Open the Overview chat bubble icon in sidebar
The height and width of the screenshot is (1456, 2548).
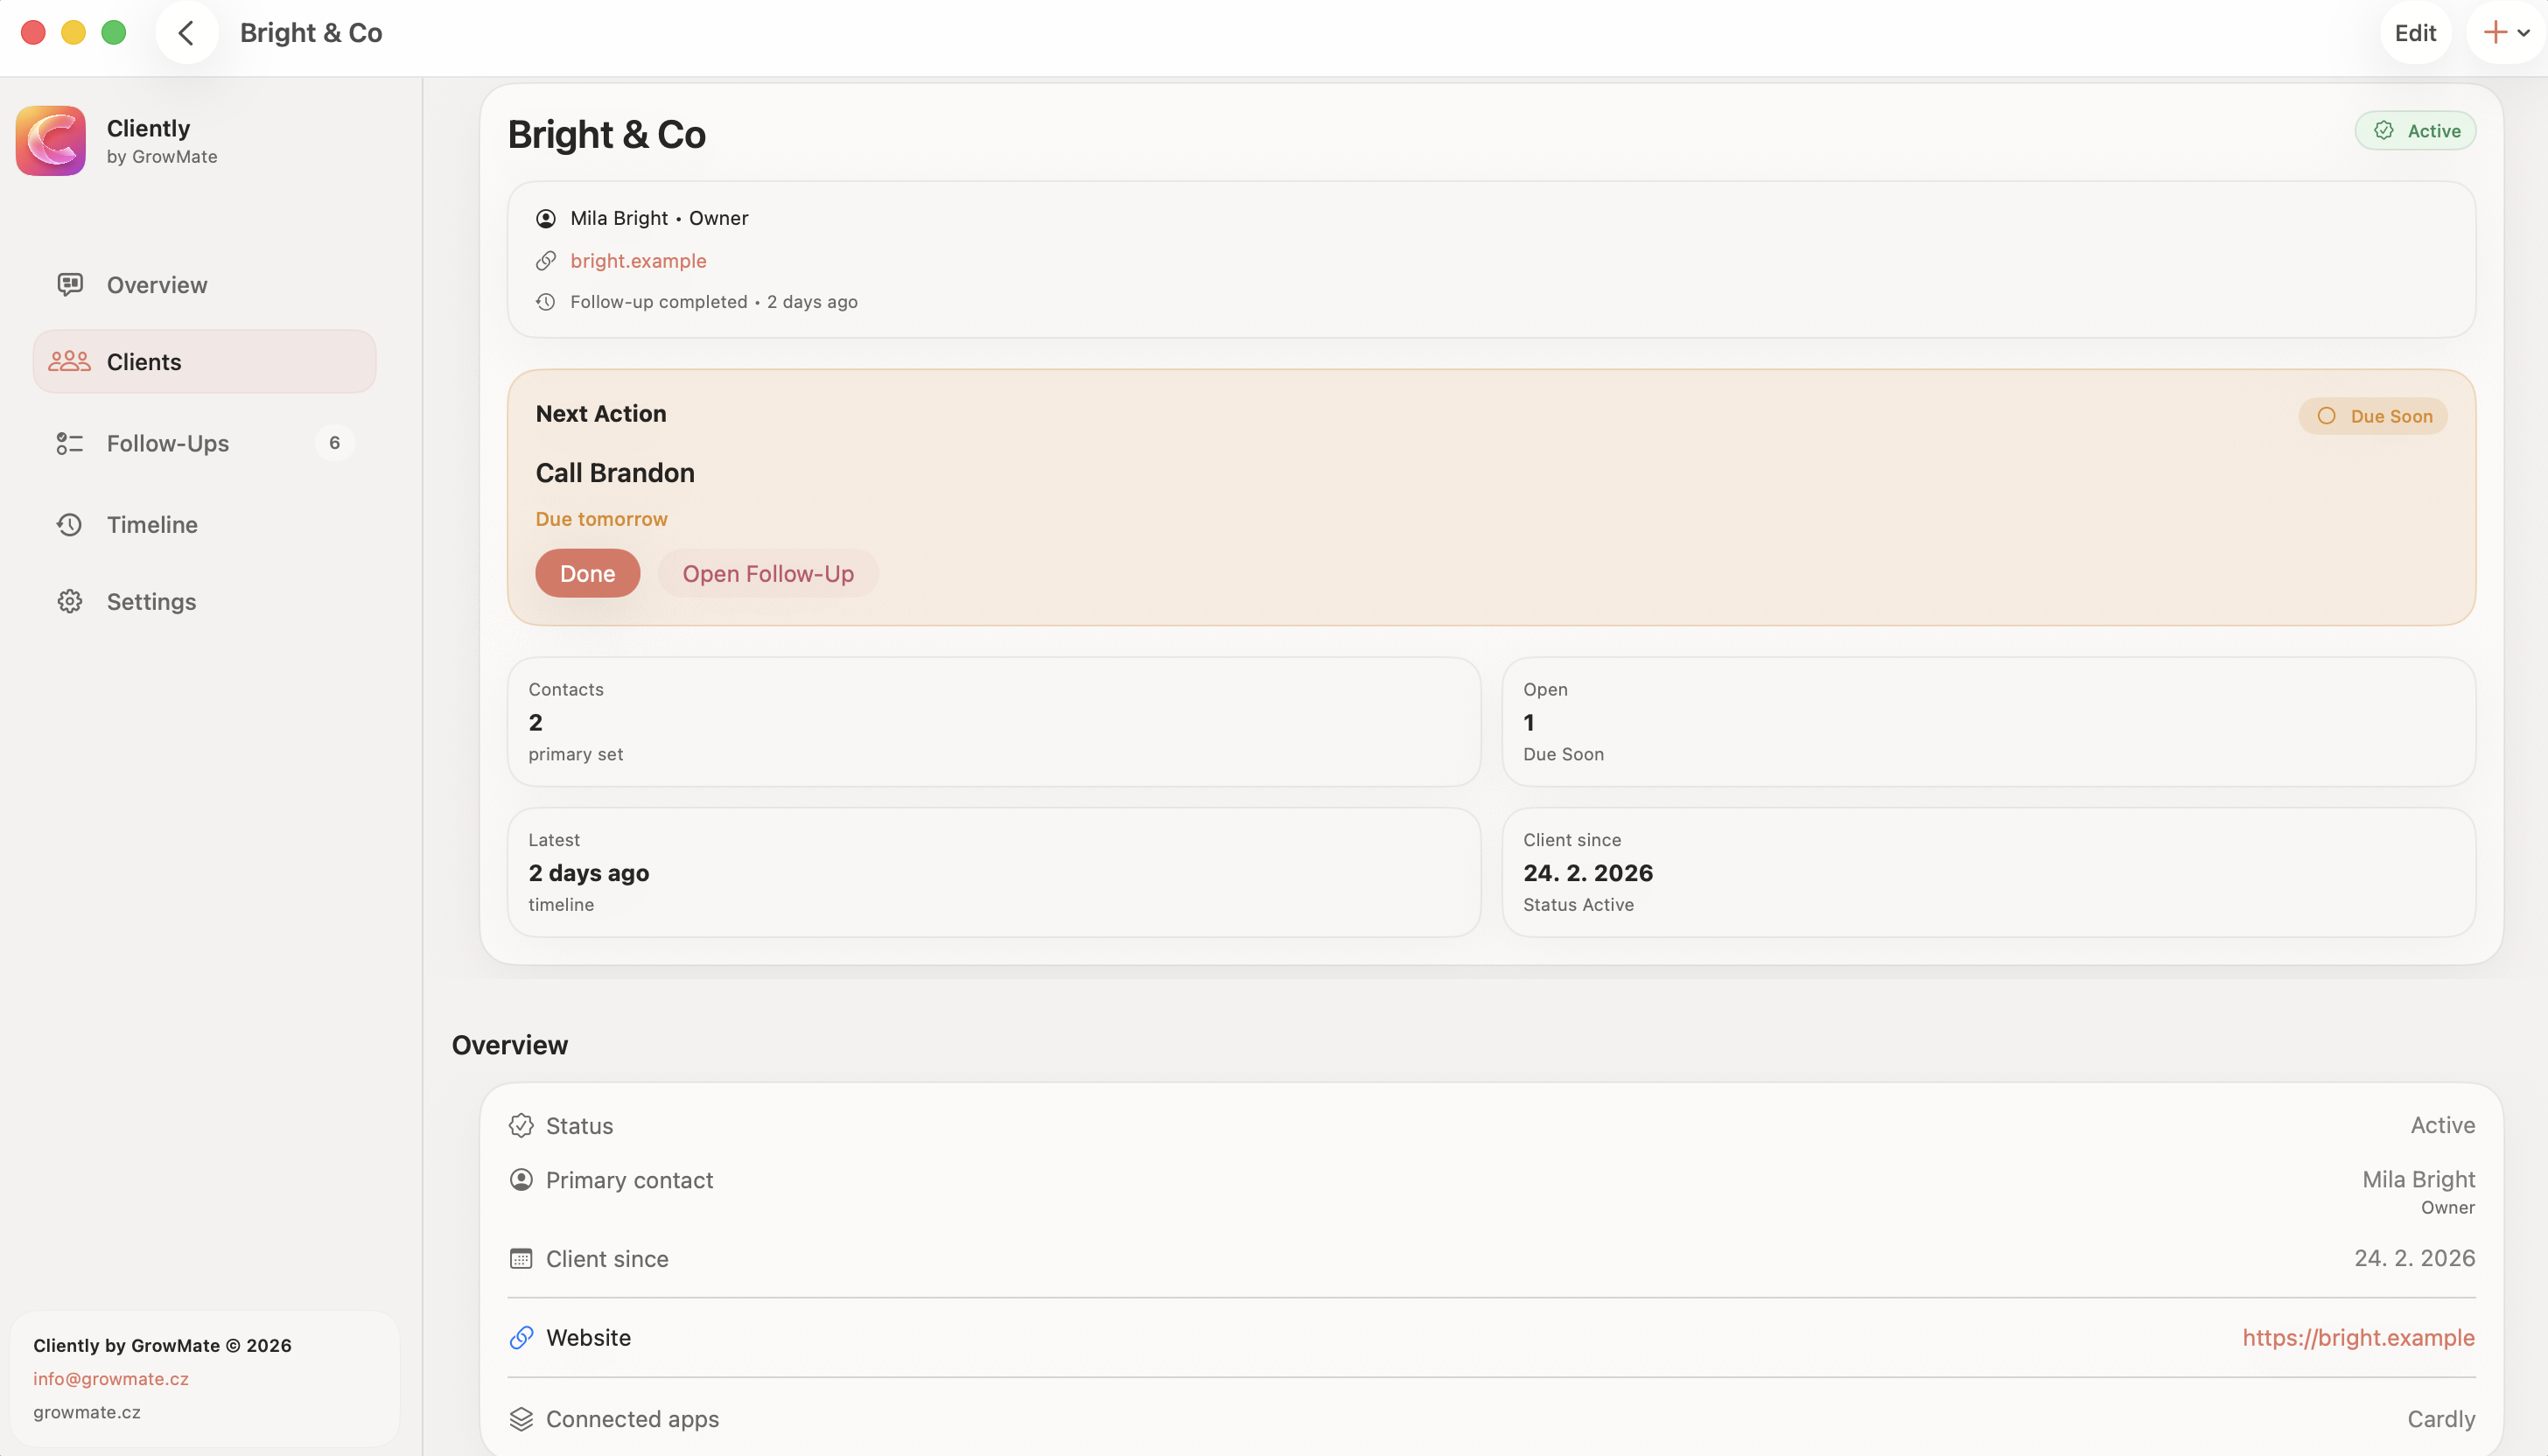[69, 285]
